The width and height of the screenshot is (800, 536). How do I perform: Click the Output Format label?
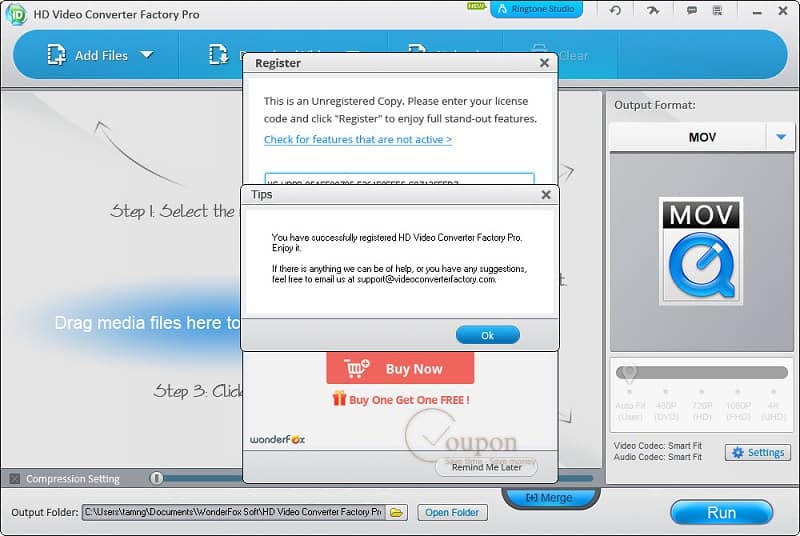655,105
